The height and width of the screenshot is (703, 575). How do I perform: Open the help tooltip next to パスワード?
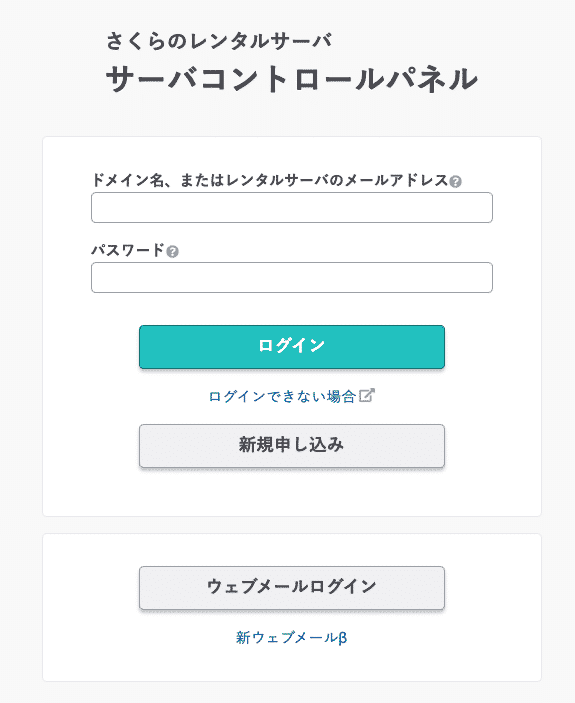(173, 252)
